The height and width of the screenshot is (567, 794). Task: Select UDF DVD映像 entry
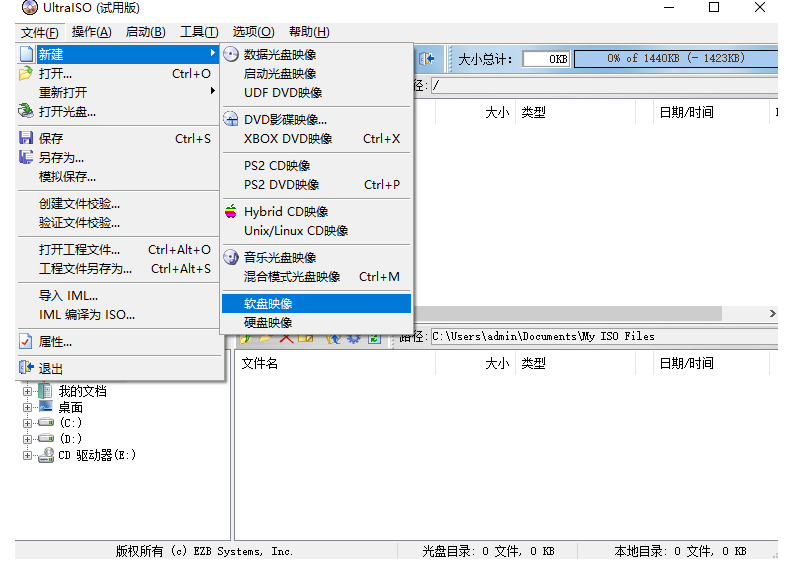(x=316, y=93)
